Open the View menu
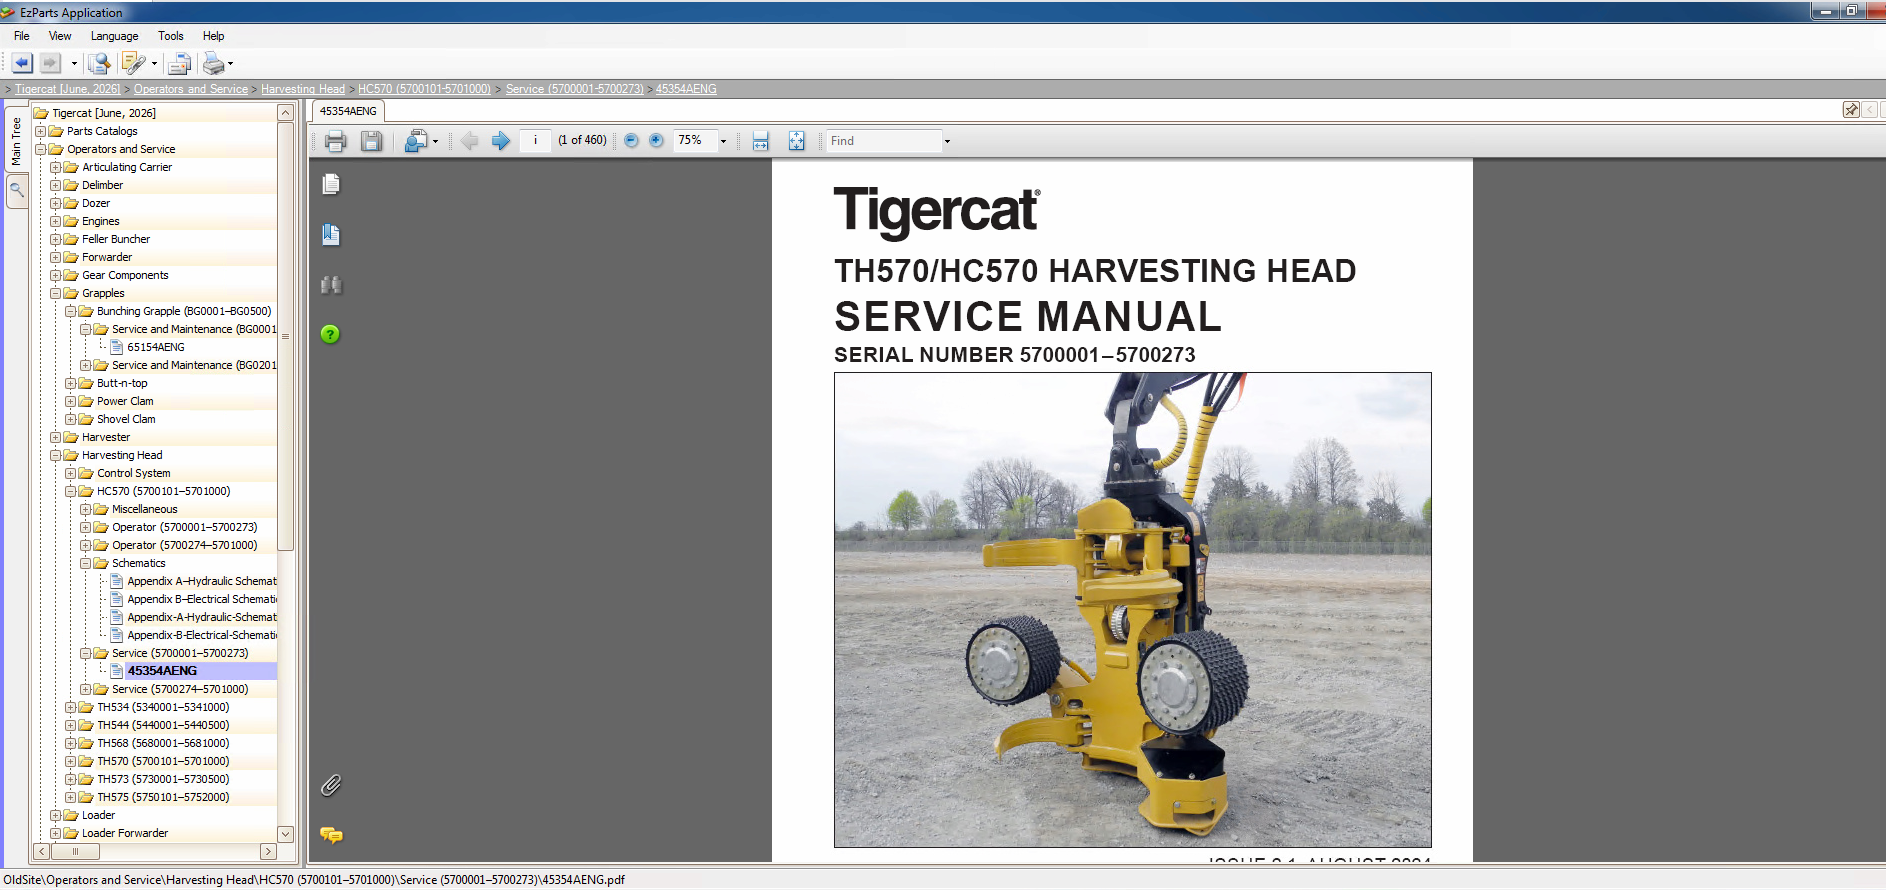Viewport: 1886px width, 890px height. [60, 36]
